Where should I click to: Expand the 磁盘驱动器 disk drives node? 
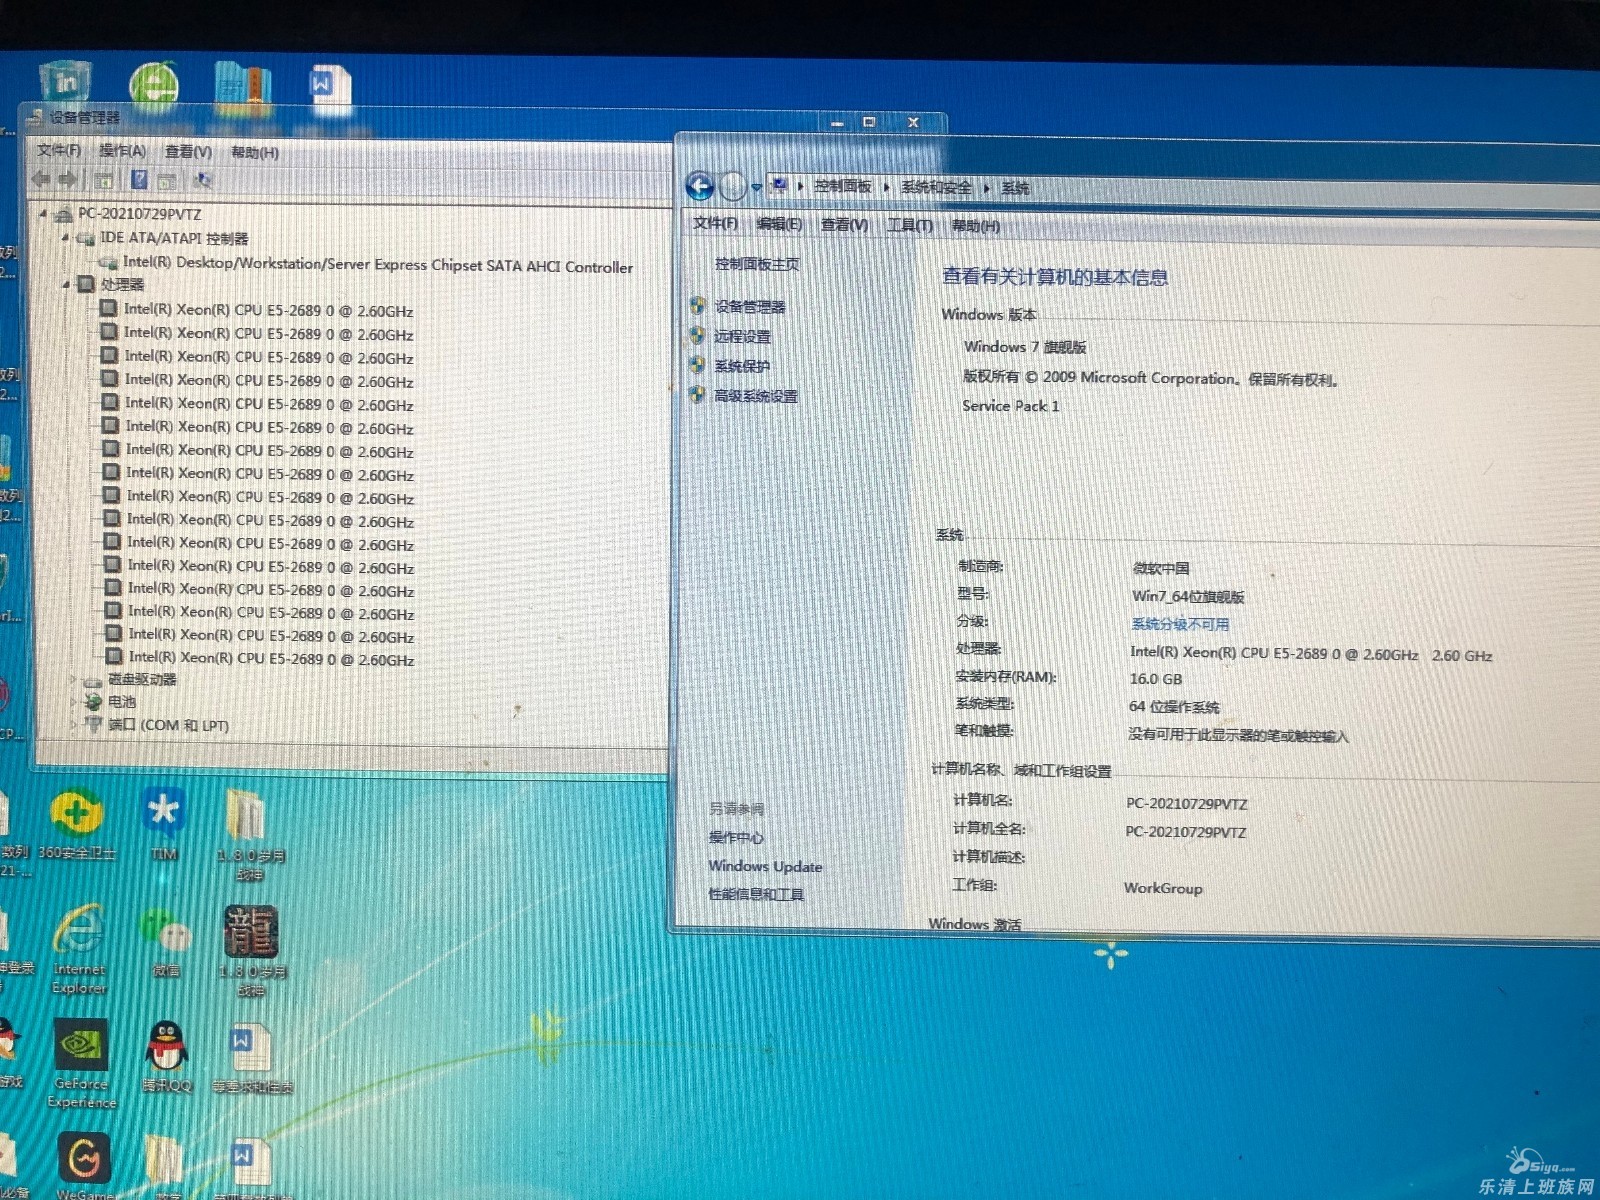[74, 679]
